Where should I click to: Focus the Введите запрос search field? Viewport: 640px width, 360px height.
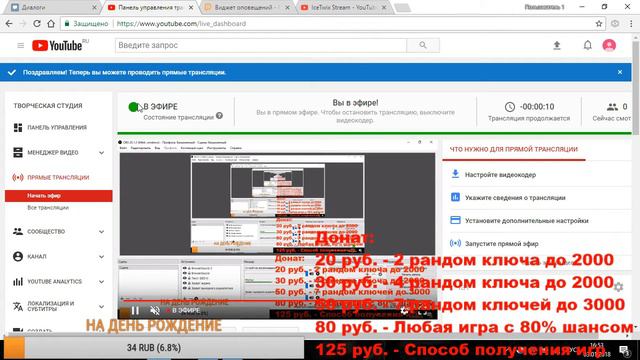(261, 45)
